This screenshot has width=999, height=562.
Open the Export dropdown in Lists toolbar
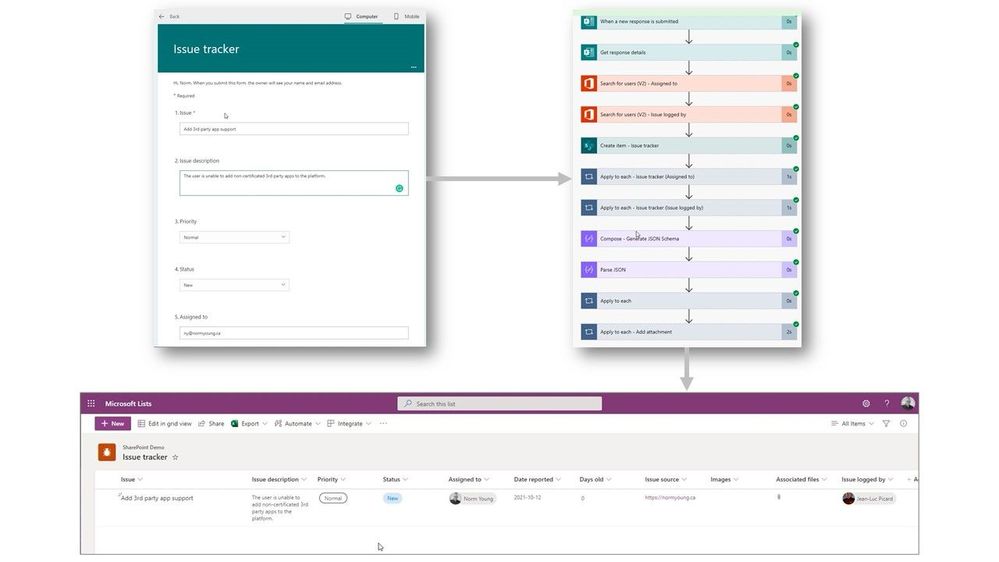click(249, 423)
